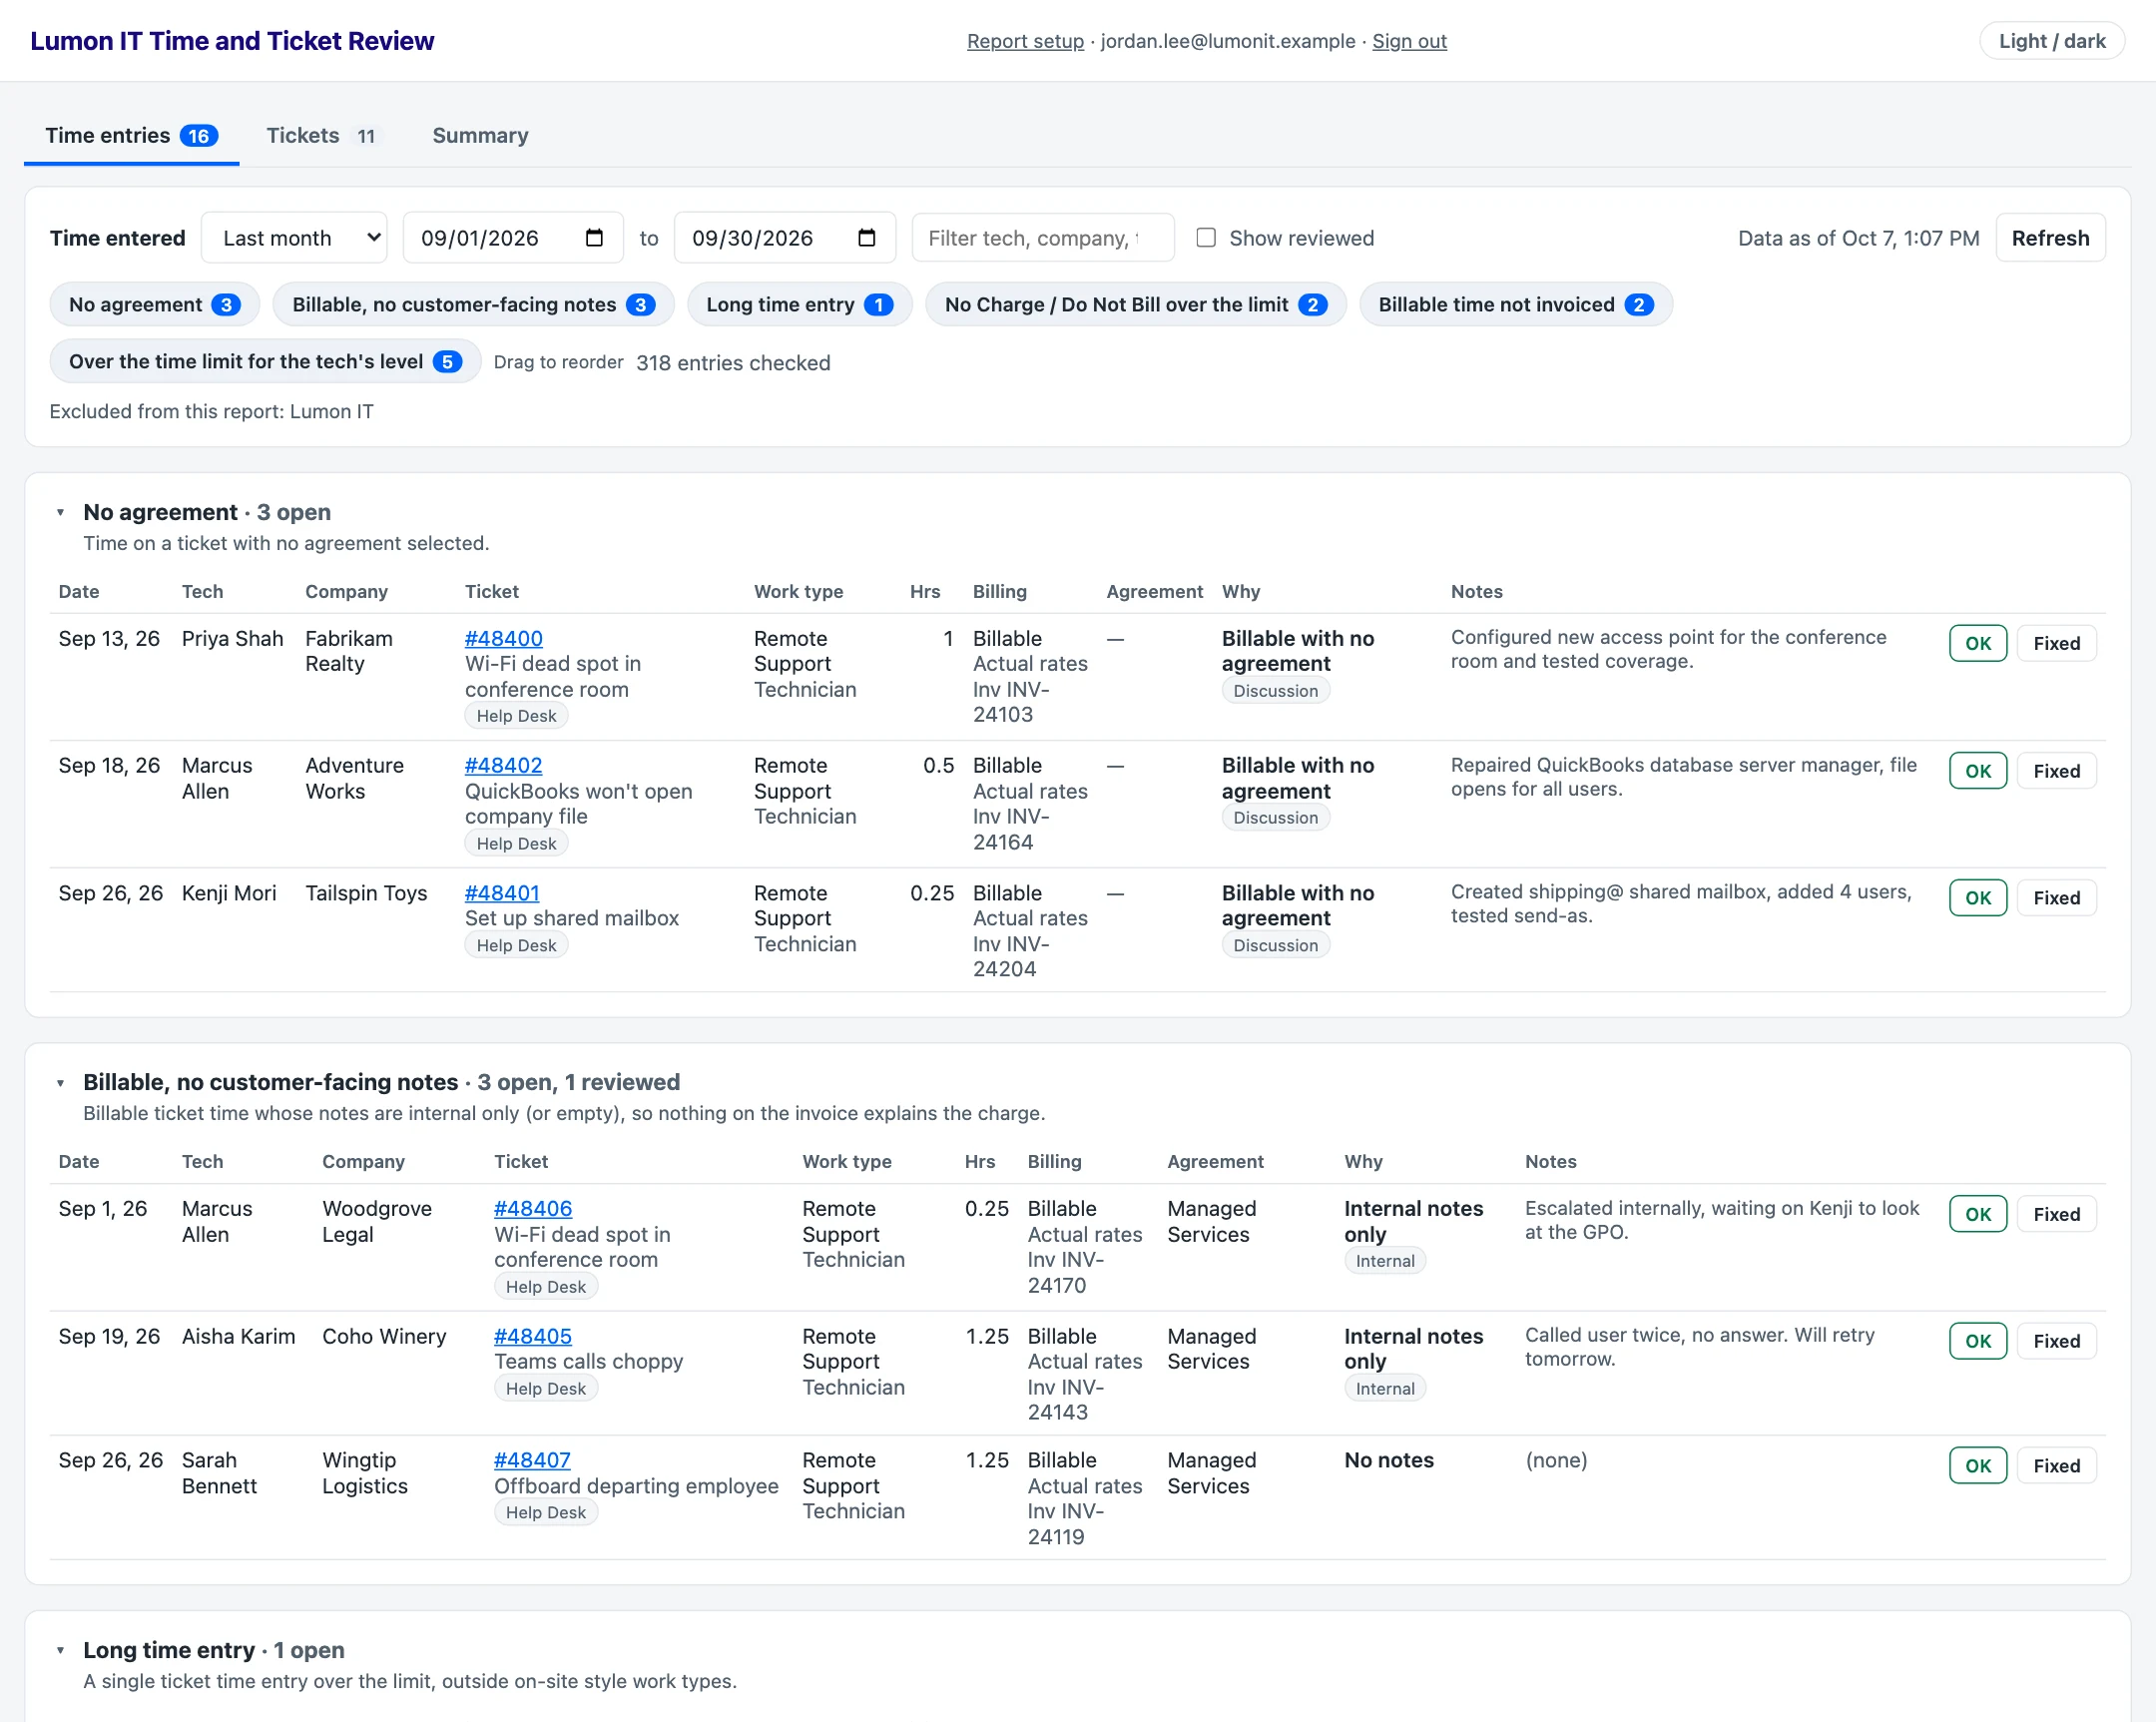Open ticket #48405 link
The width and height of the screenshot is (2156, 1722).
[533, 1337]
